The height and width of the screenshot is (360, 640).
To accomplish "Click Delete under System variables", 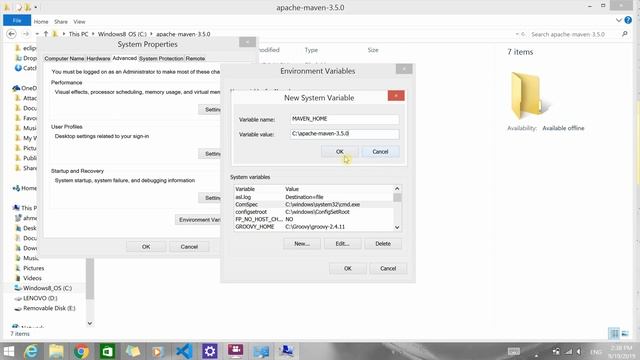I will pyautogui.click(x=383, y=244).
